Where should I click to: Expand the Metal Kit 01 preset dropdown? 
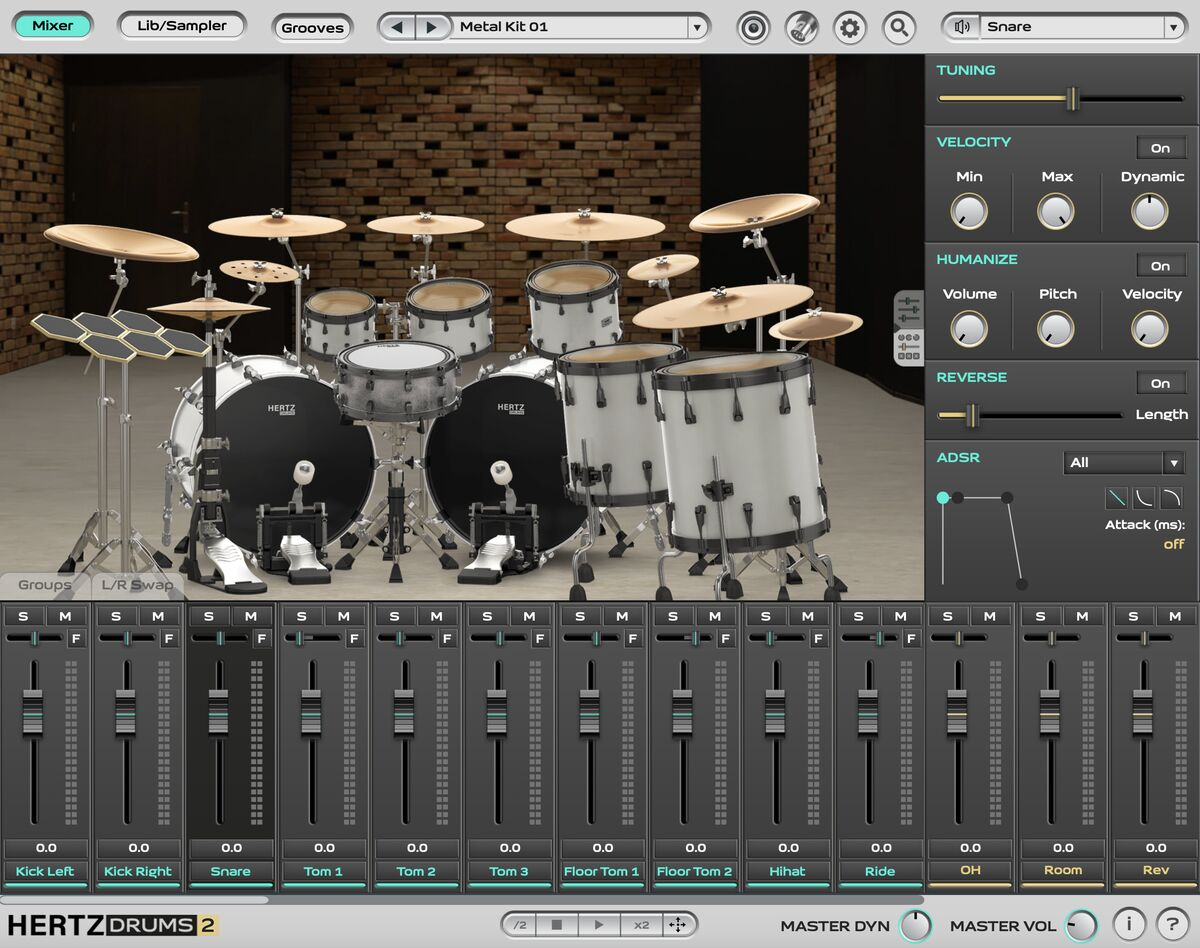click(697, 27)
